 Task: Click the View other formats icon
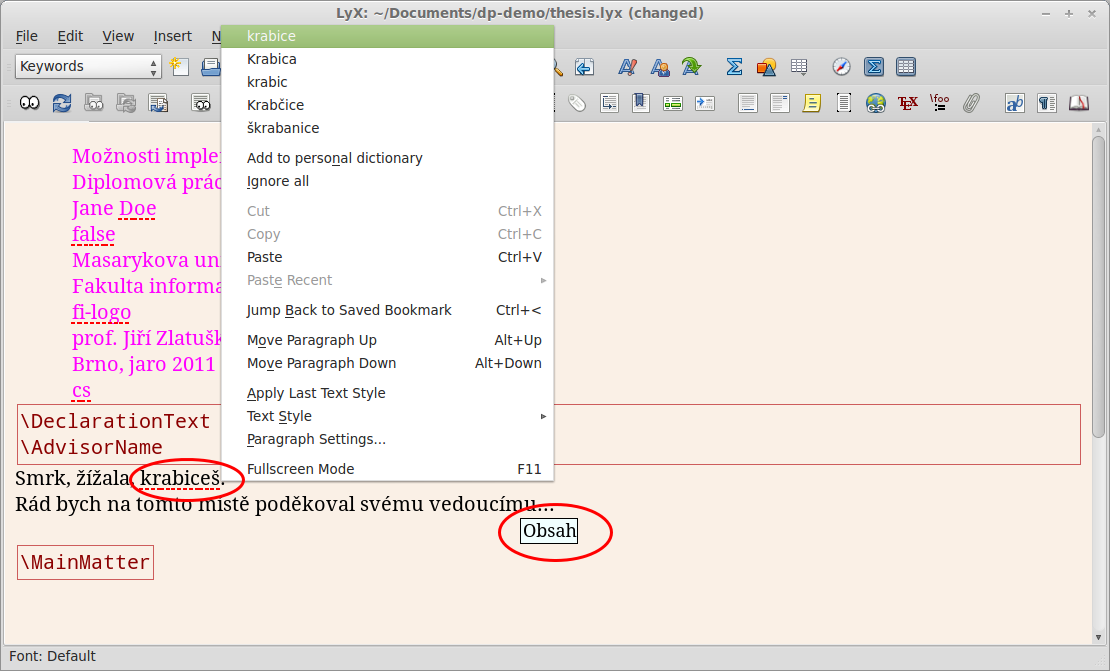[x=201, y=103]
